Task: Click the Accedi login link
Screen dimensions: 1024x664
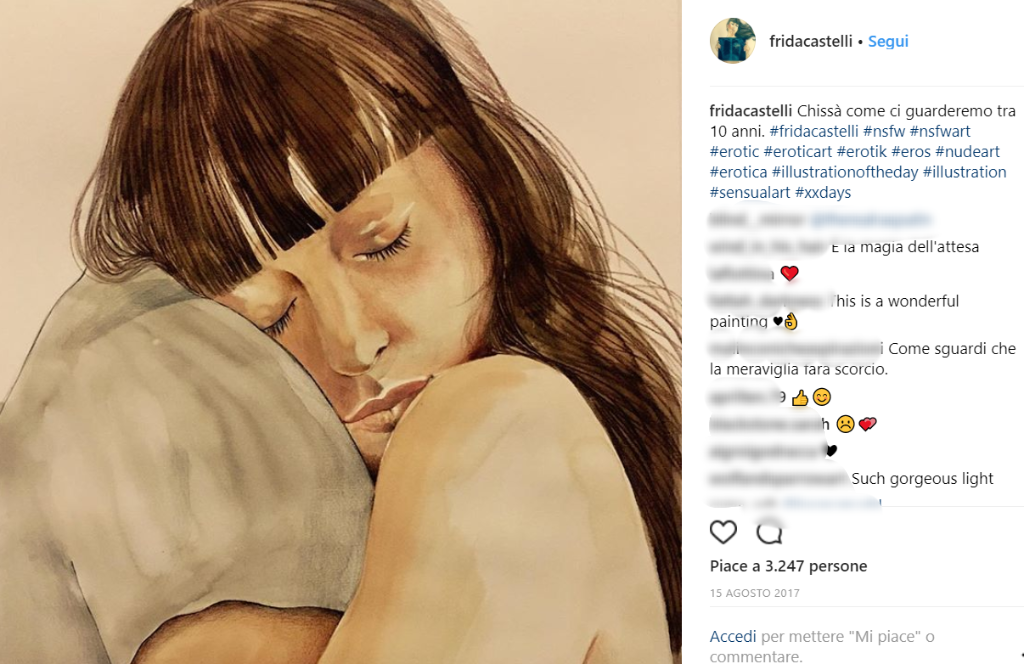Action: [x=733, y=636]
